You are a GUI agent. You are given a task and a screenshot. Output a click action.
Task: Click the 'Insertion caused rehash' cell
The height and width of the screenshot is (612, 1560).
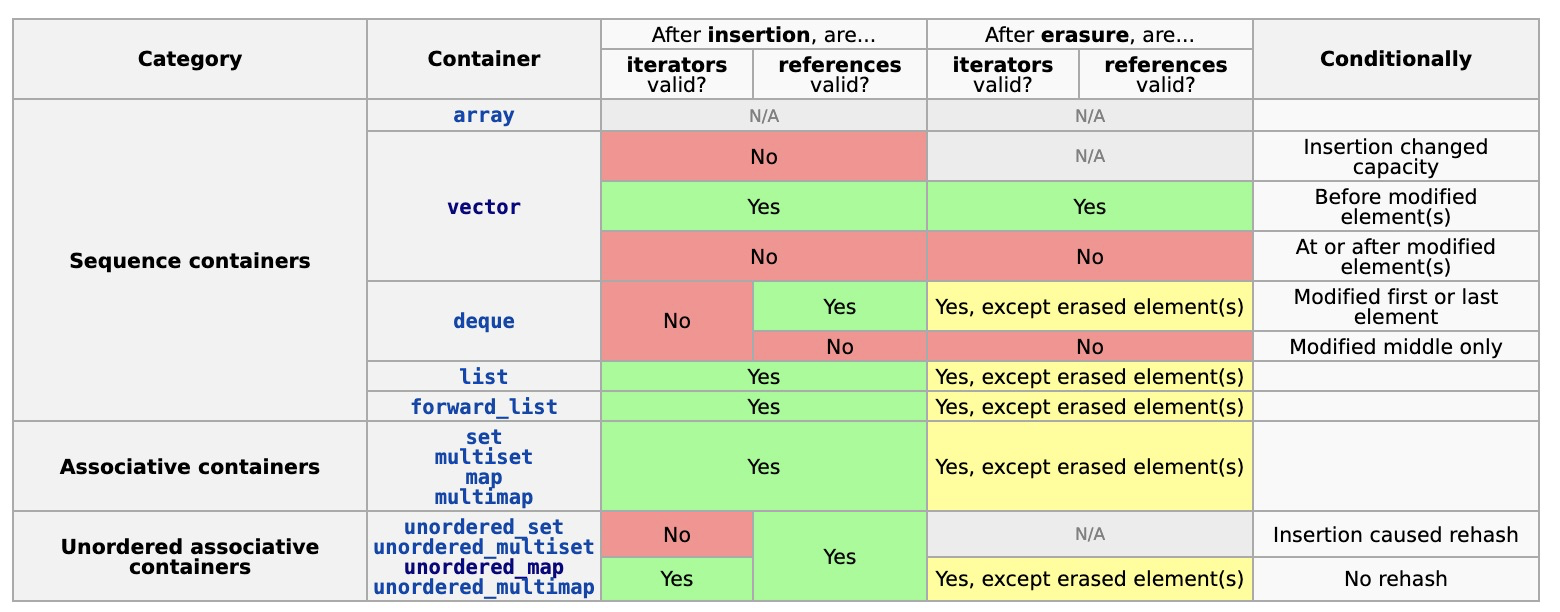point(1396,535)
